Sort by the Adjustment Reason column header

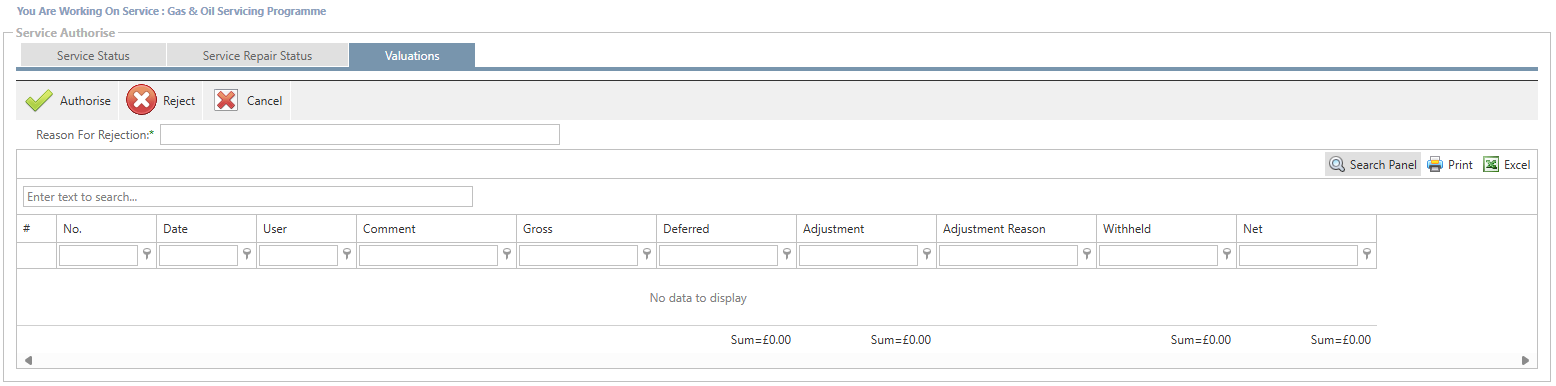click(1016, 229)
